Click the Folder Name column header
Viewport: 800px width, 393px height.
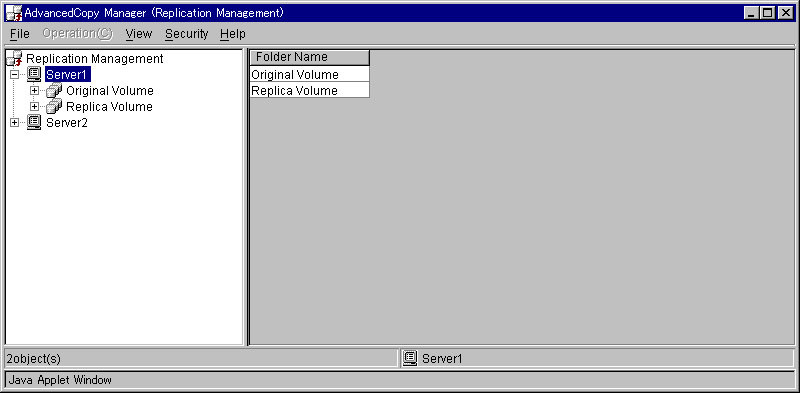click(309, 57)
